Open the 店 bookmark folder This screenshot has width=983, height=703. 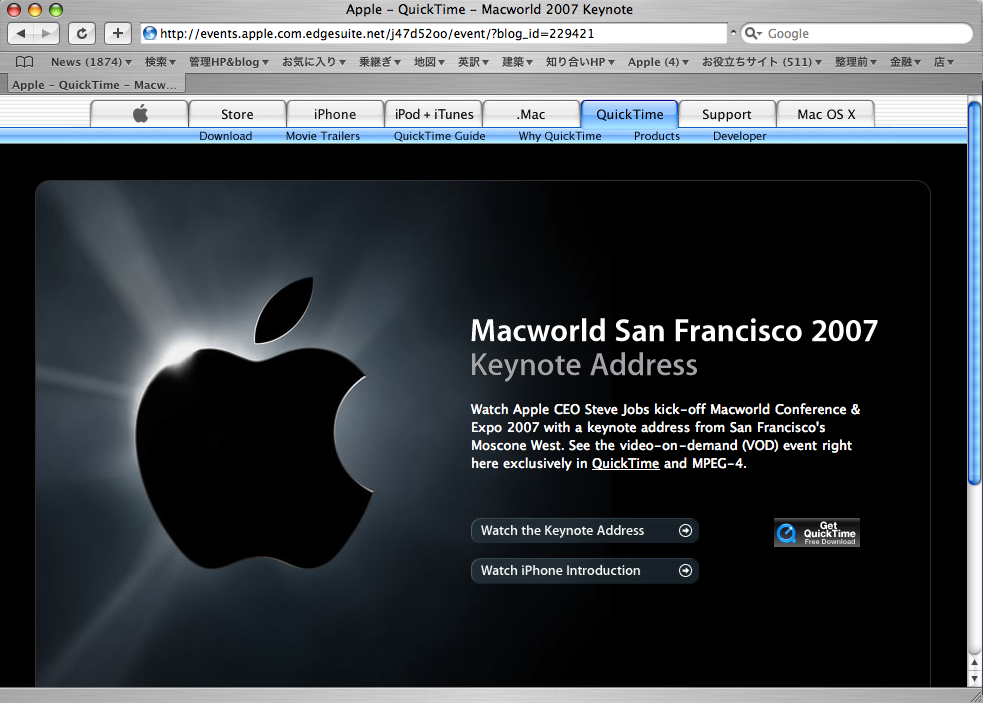(x=944, y=61)
